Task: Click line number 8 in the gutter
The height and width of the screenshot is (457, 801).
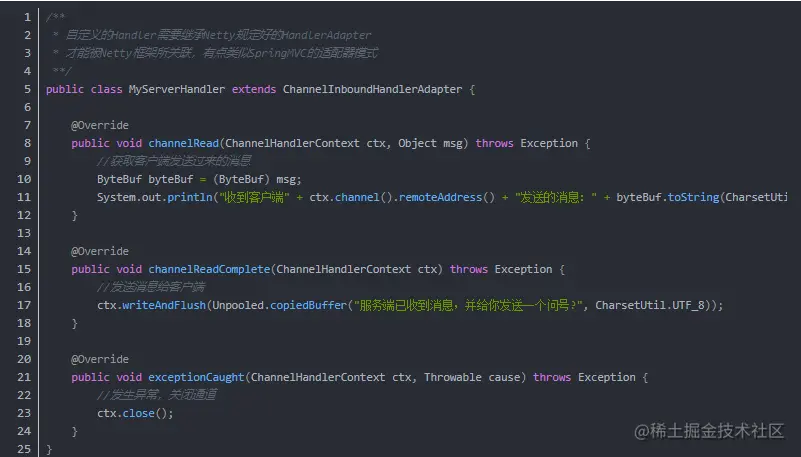Action: pyautogui.click(x=27, y=143)
